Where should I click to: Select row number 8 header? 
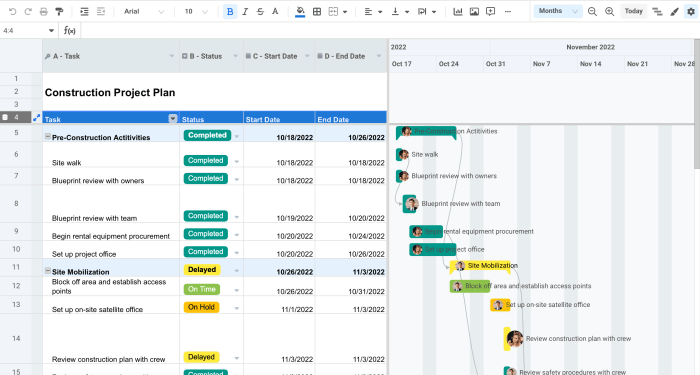click(16, 204)
